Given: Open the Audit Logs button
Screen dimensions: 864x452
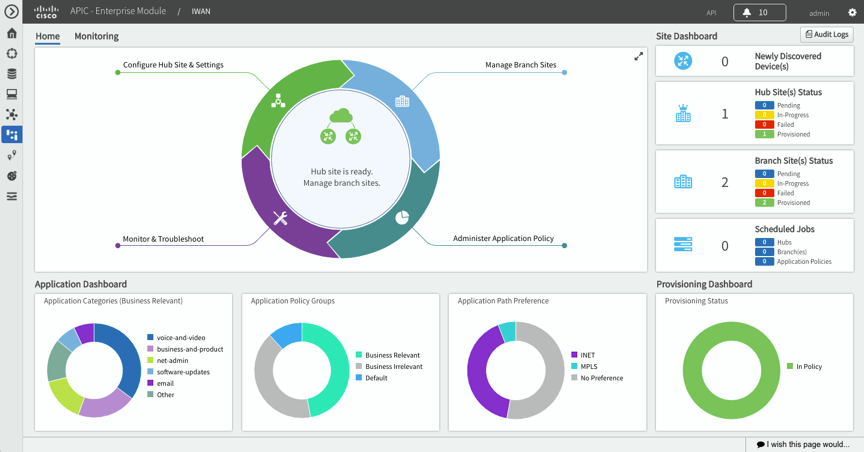Looking at the screenshot, I should [826, 35].
